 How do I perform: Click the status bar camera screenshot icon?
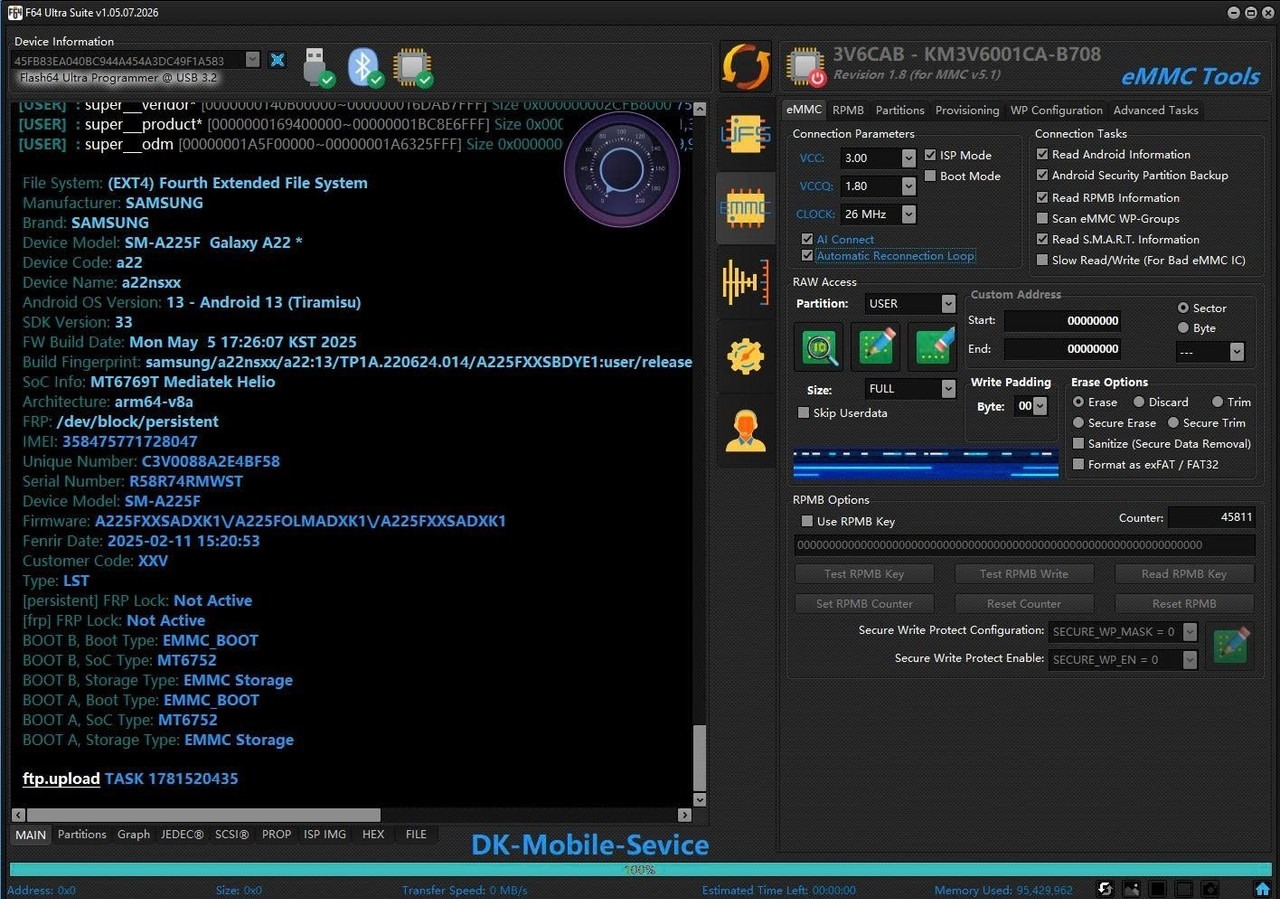(x=1209, y=889)
